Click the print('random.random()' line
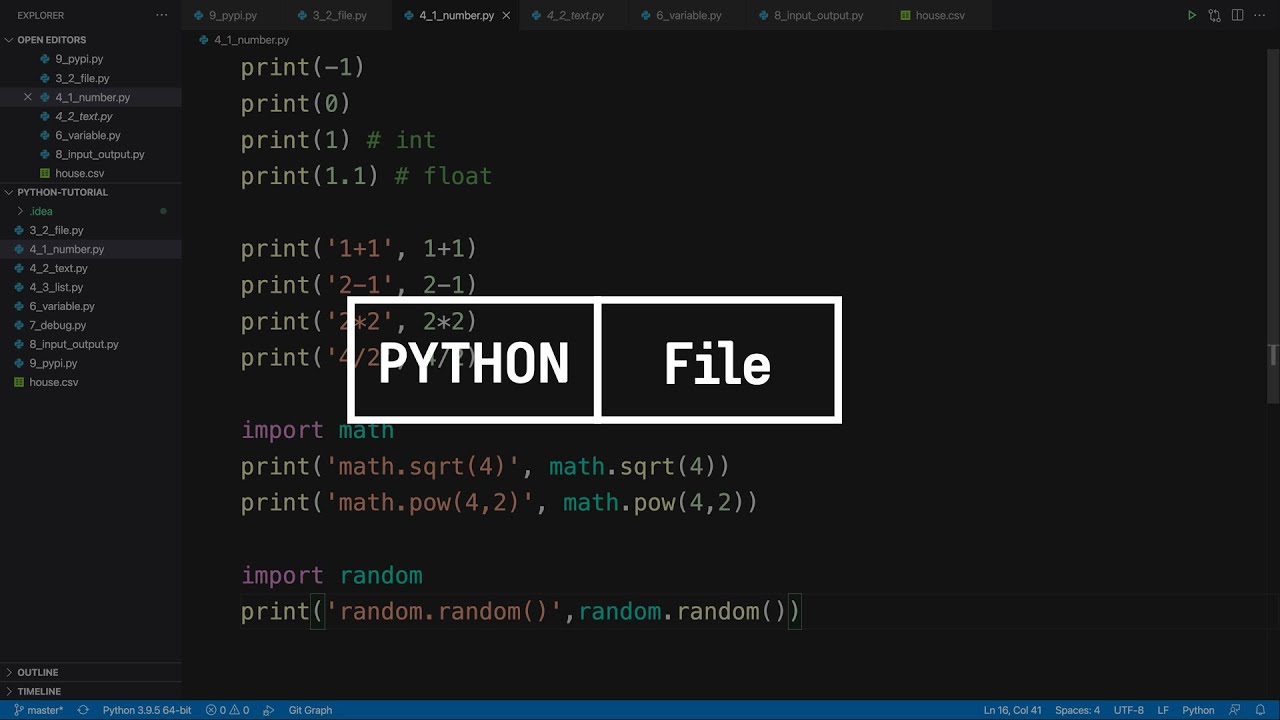This screenshot has width=1280, height=720. pos(521,611)
